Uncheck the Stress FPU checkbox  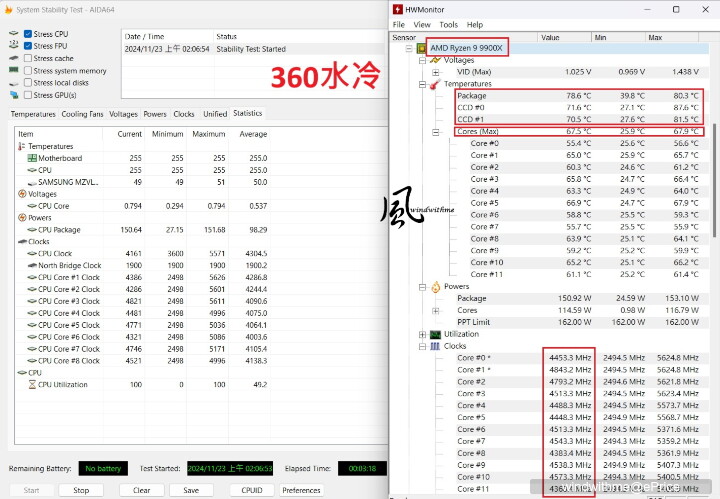[x=28, y=46]
